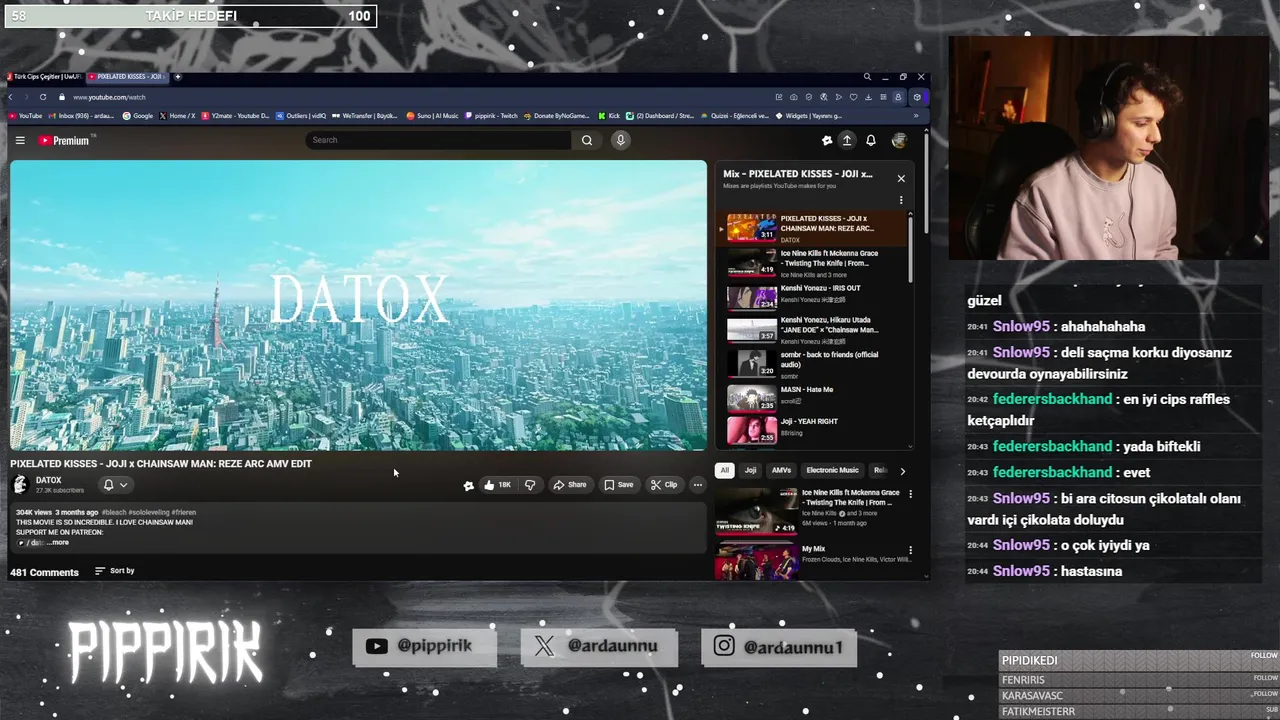
Task: Open the Y2mate bookmark
Action: [236, 116]
